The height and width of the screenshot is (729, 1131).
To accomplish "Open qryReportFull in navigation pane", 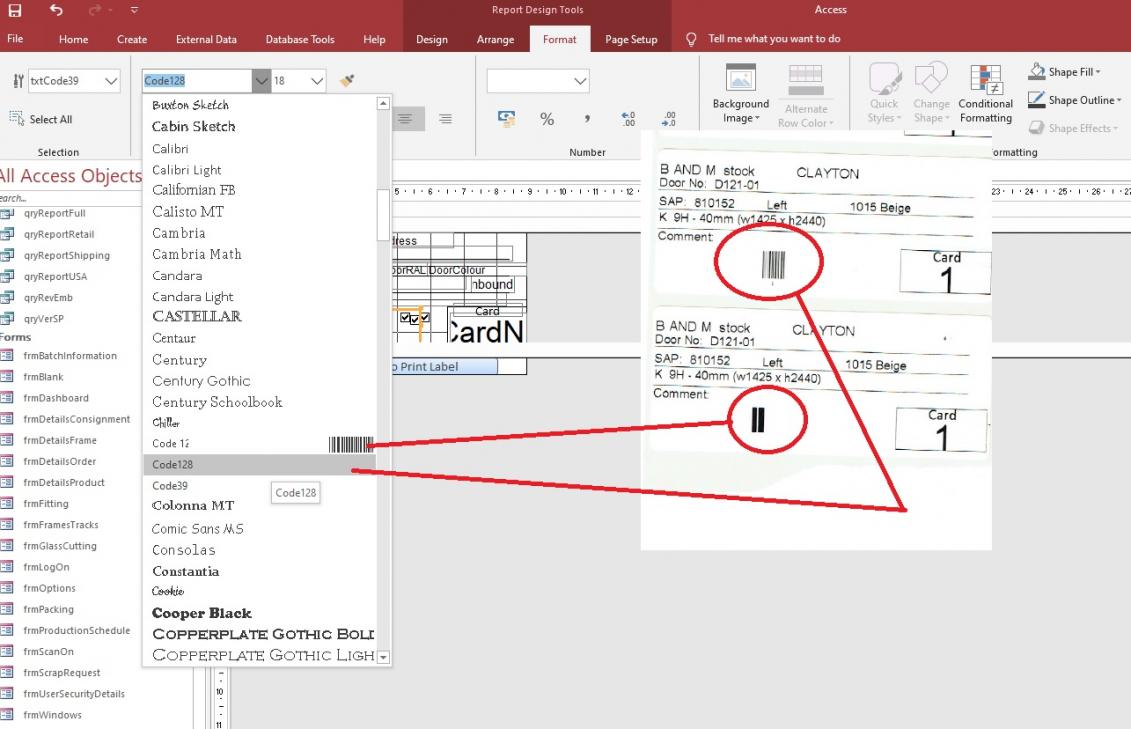I will [x=54, y=213].
